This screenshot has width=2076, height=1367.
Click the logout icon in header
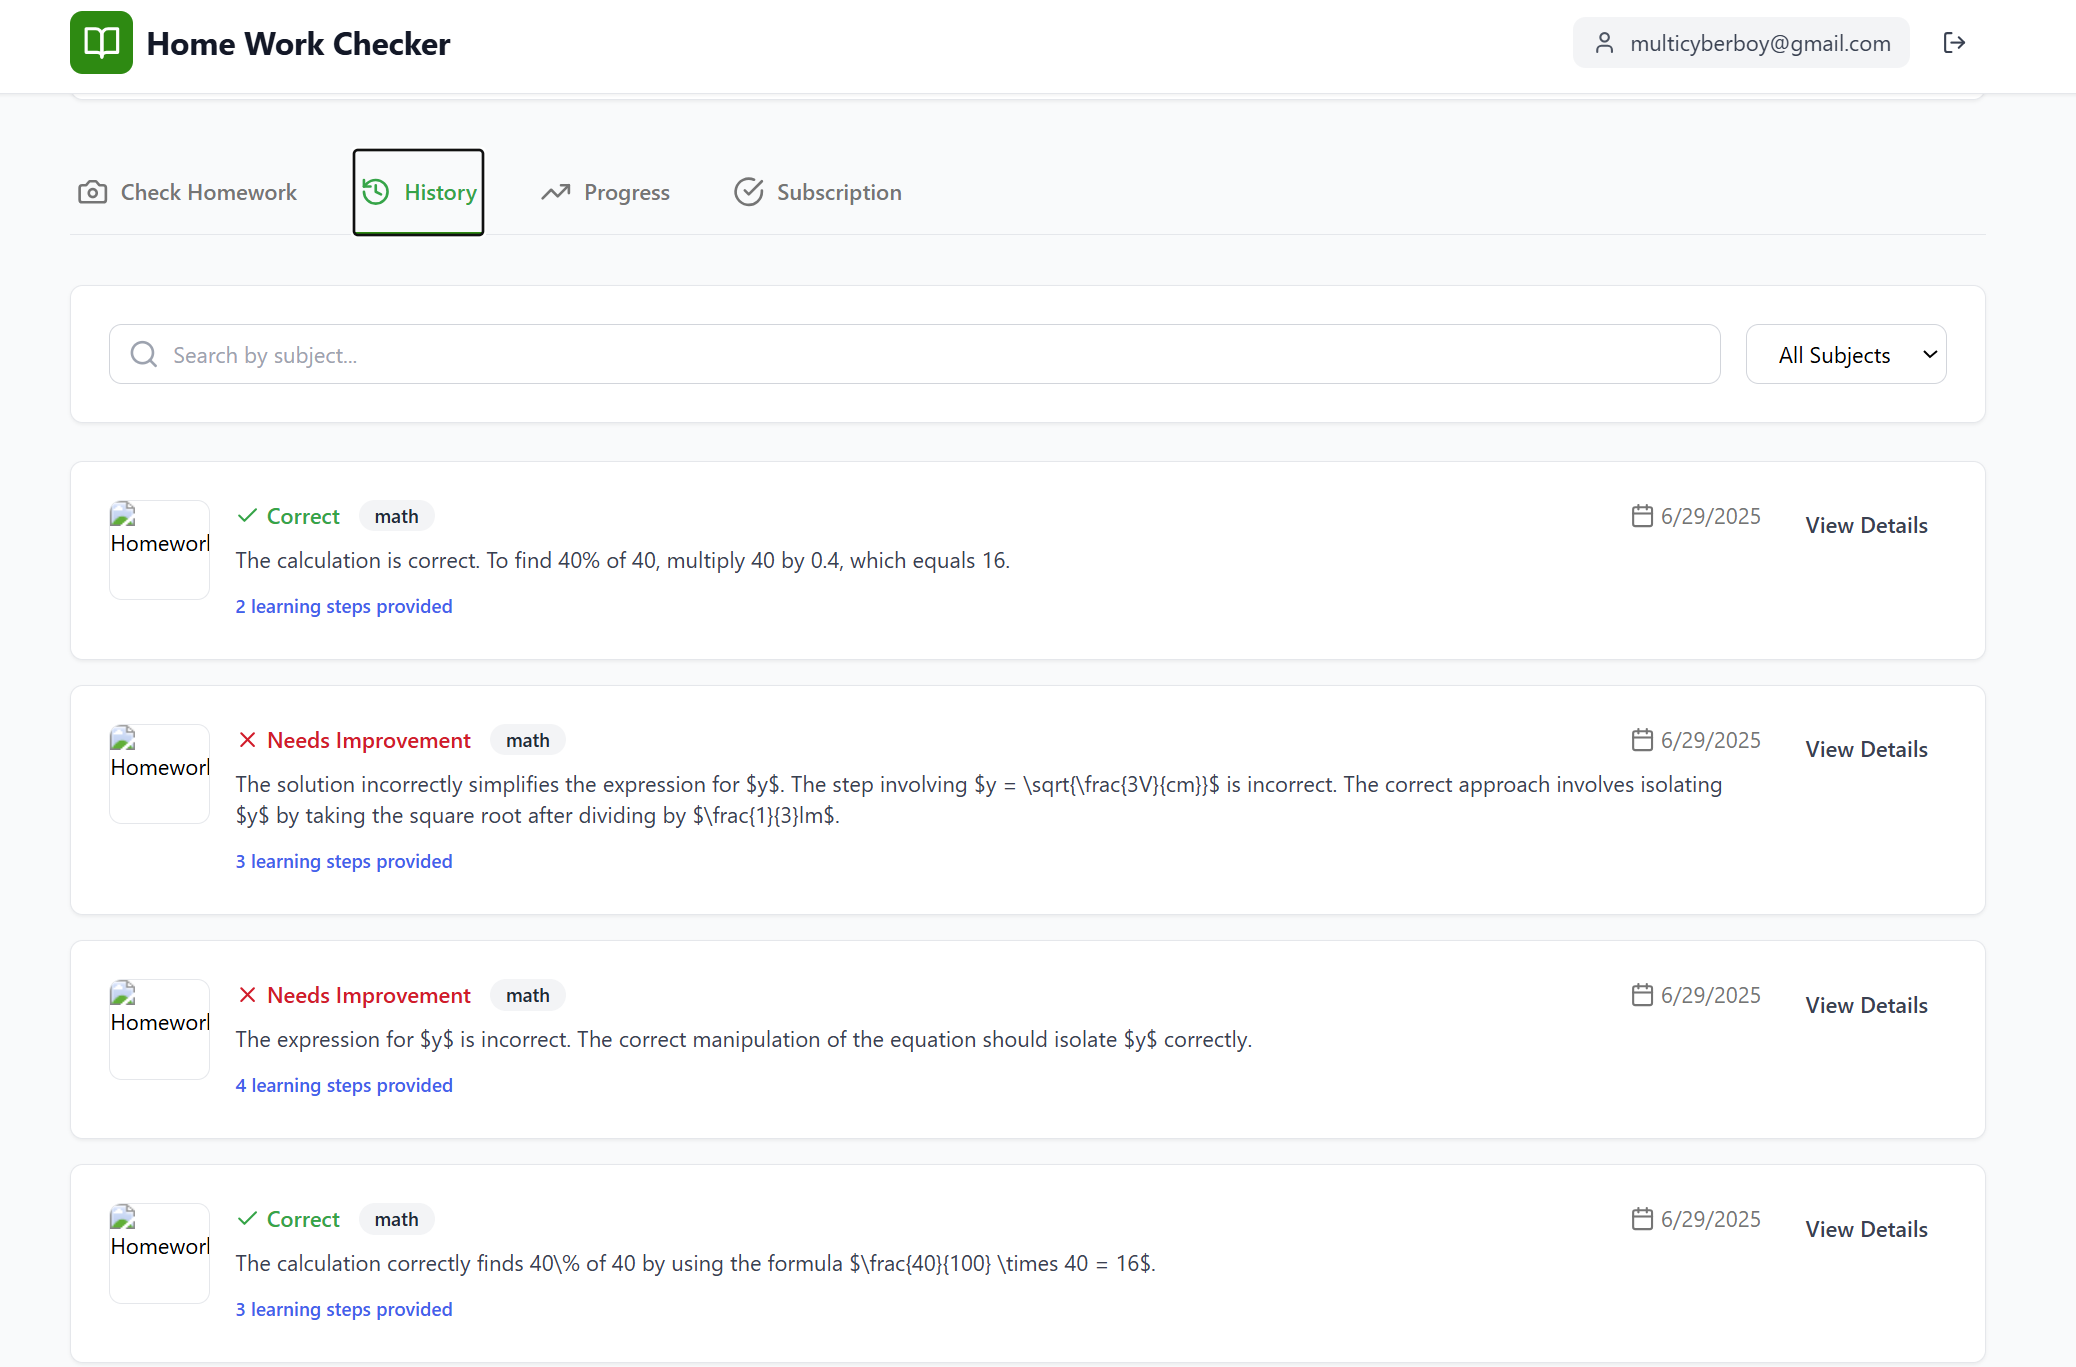pyautogui.click(x=1954, y=43)
